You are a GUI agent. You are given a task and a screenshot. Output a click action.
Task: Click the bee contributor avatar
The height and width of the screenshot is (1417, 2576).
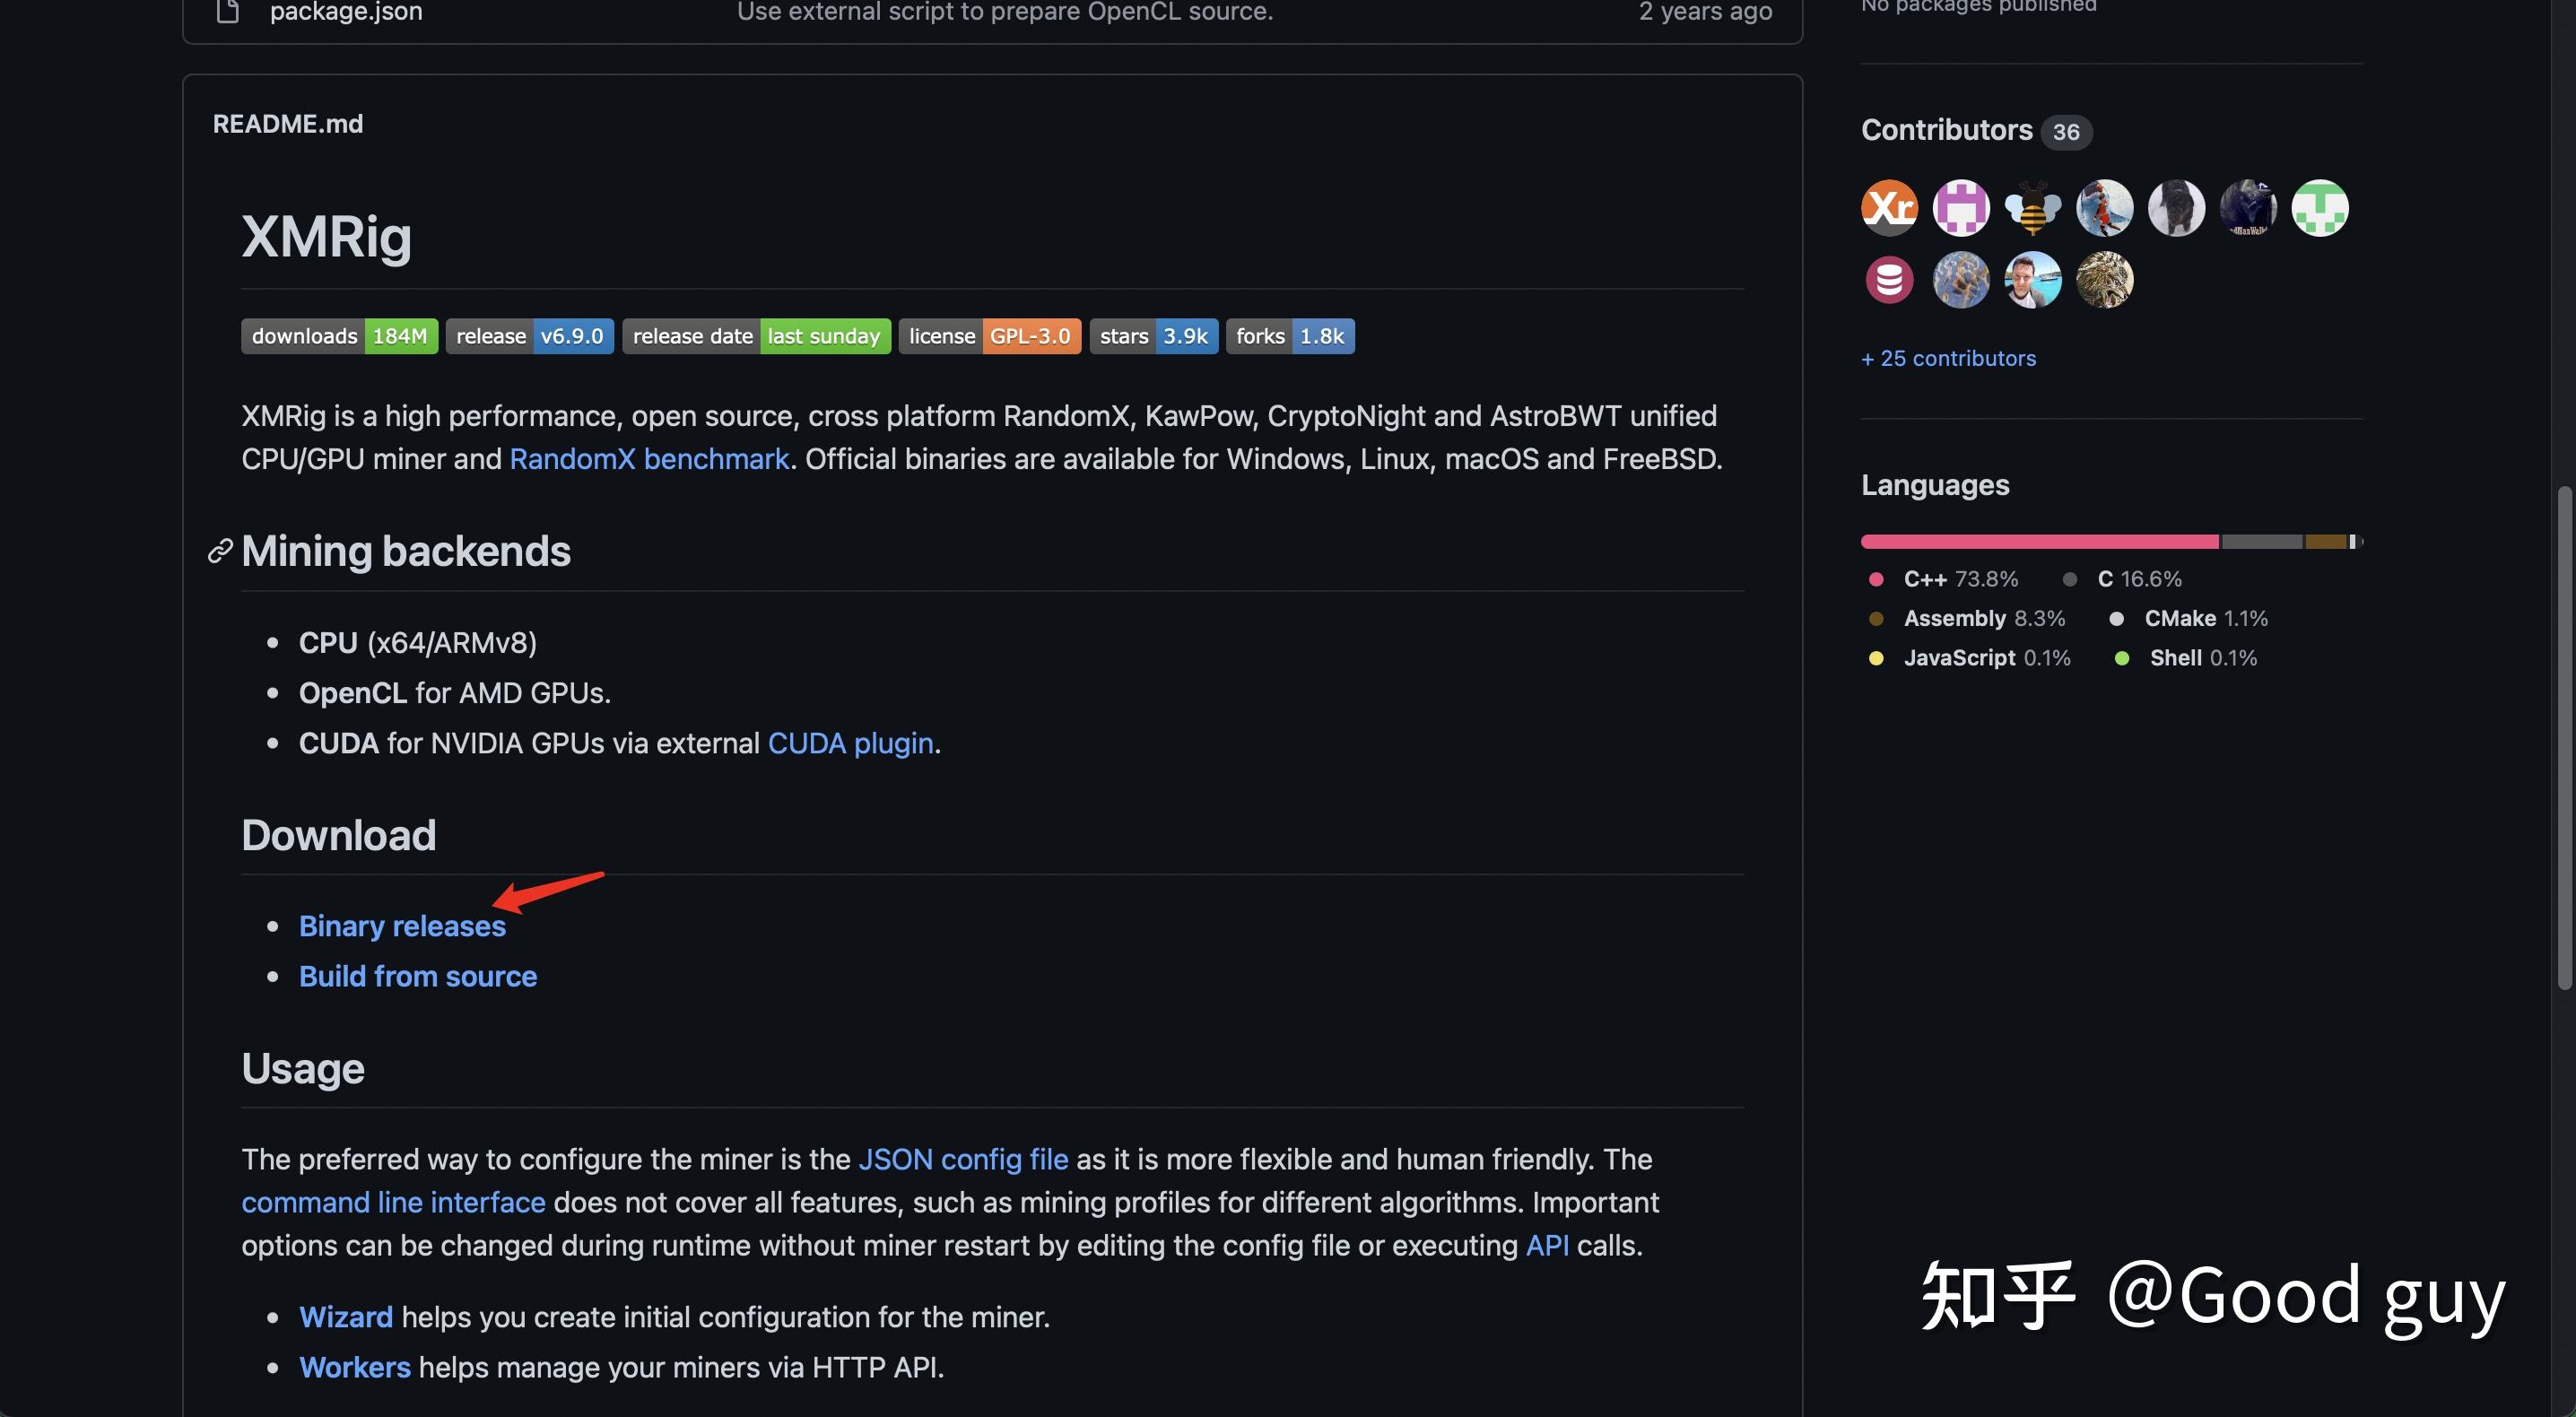tap(2032, 208)
